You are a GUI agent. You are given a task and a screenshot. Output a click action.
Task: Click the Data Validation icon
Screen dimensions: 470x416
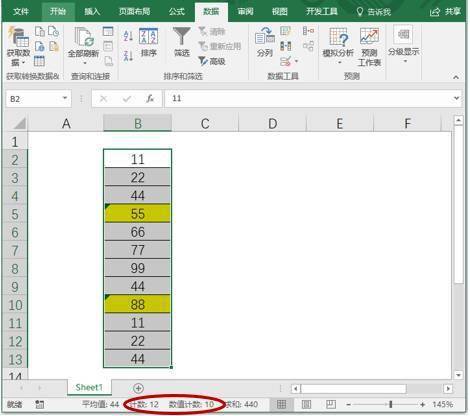click(x=285, y=61)
